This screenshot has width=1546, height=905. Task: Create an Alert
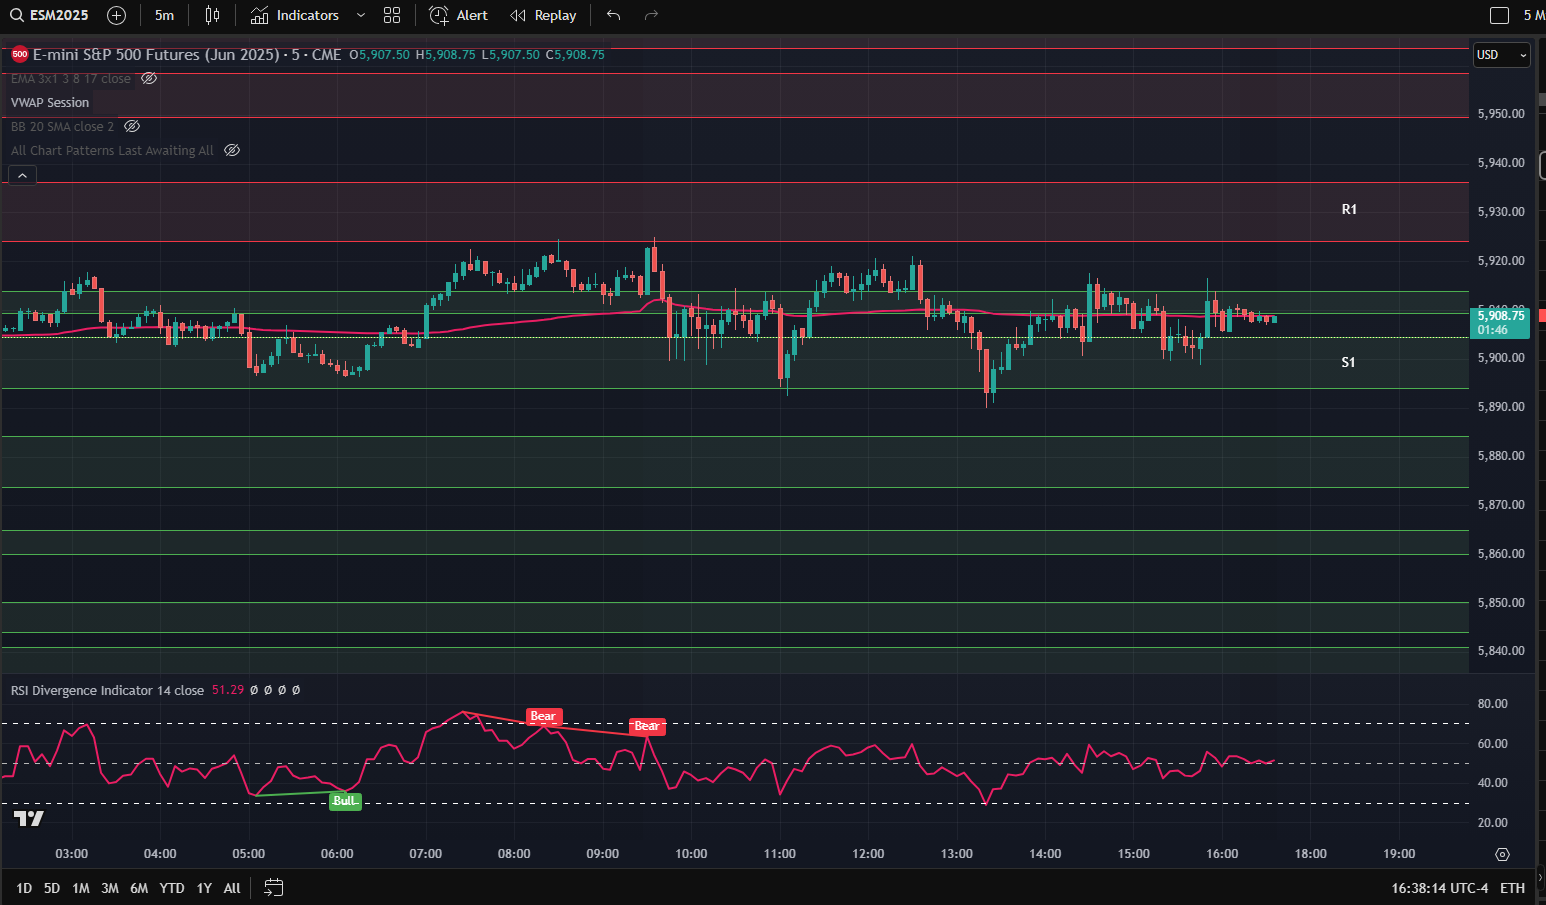pyautogui.click(x=458, y=15)
